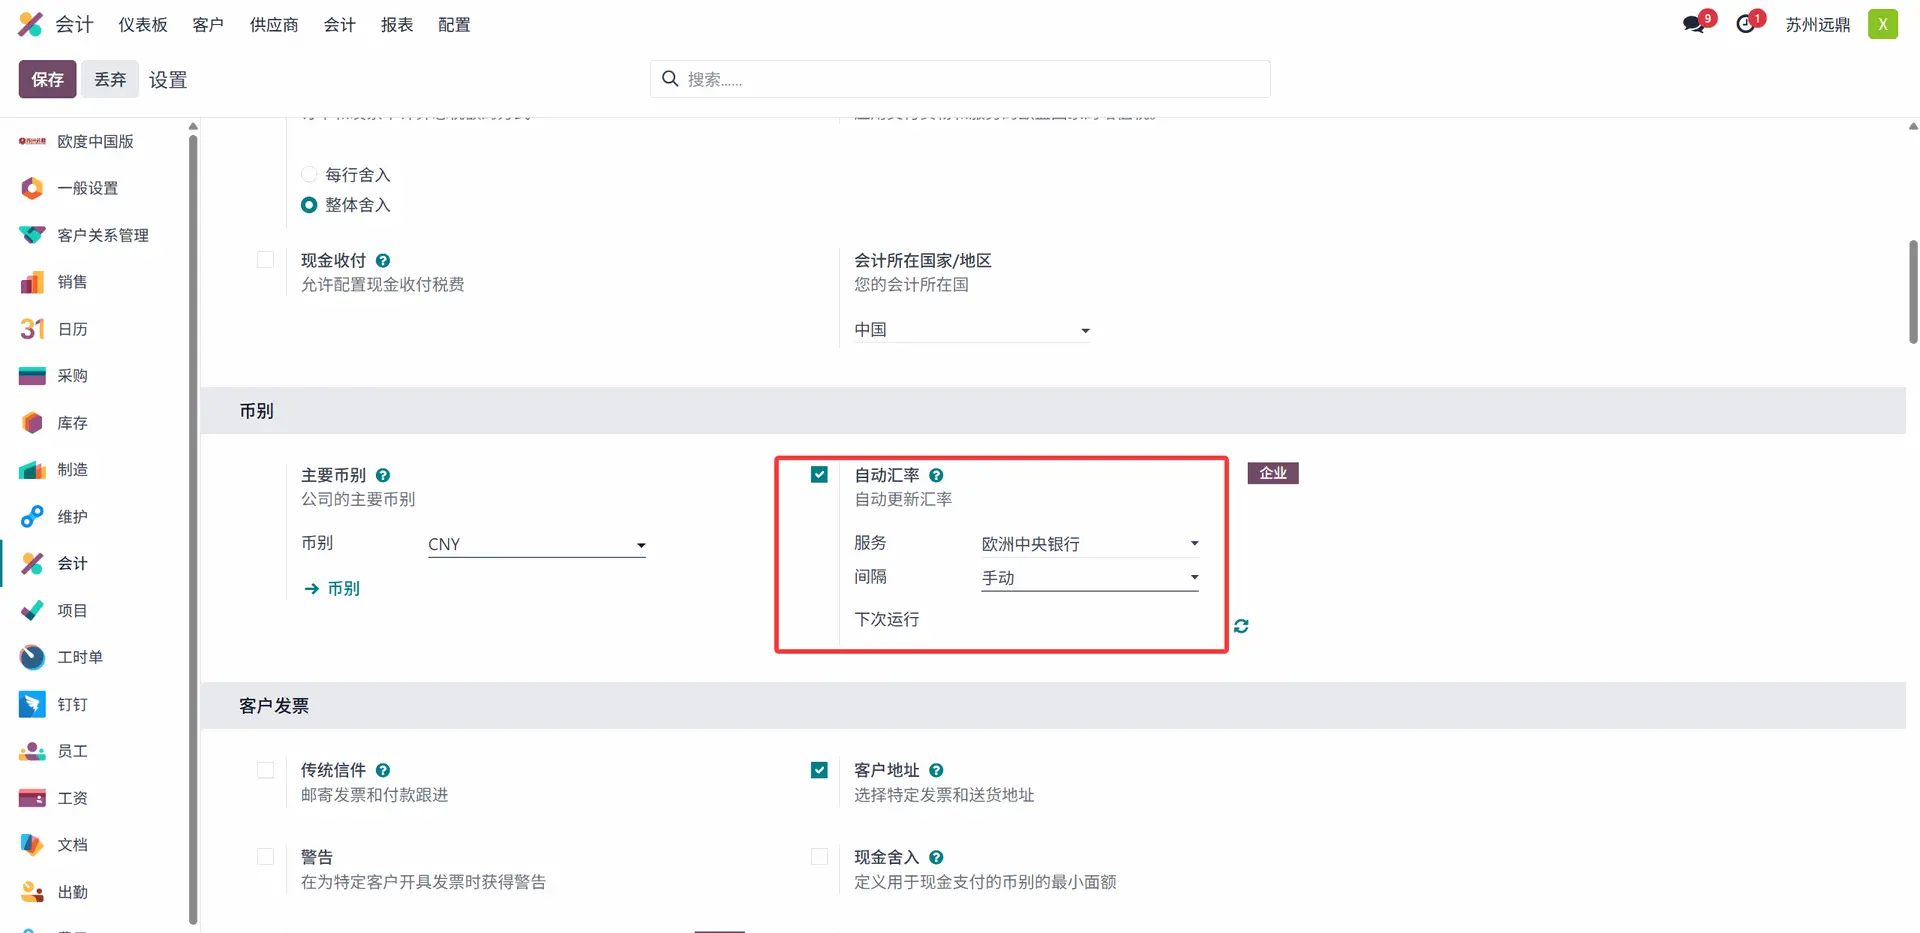Click the refresh exchange rates icon

(x=1241, y=626)
